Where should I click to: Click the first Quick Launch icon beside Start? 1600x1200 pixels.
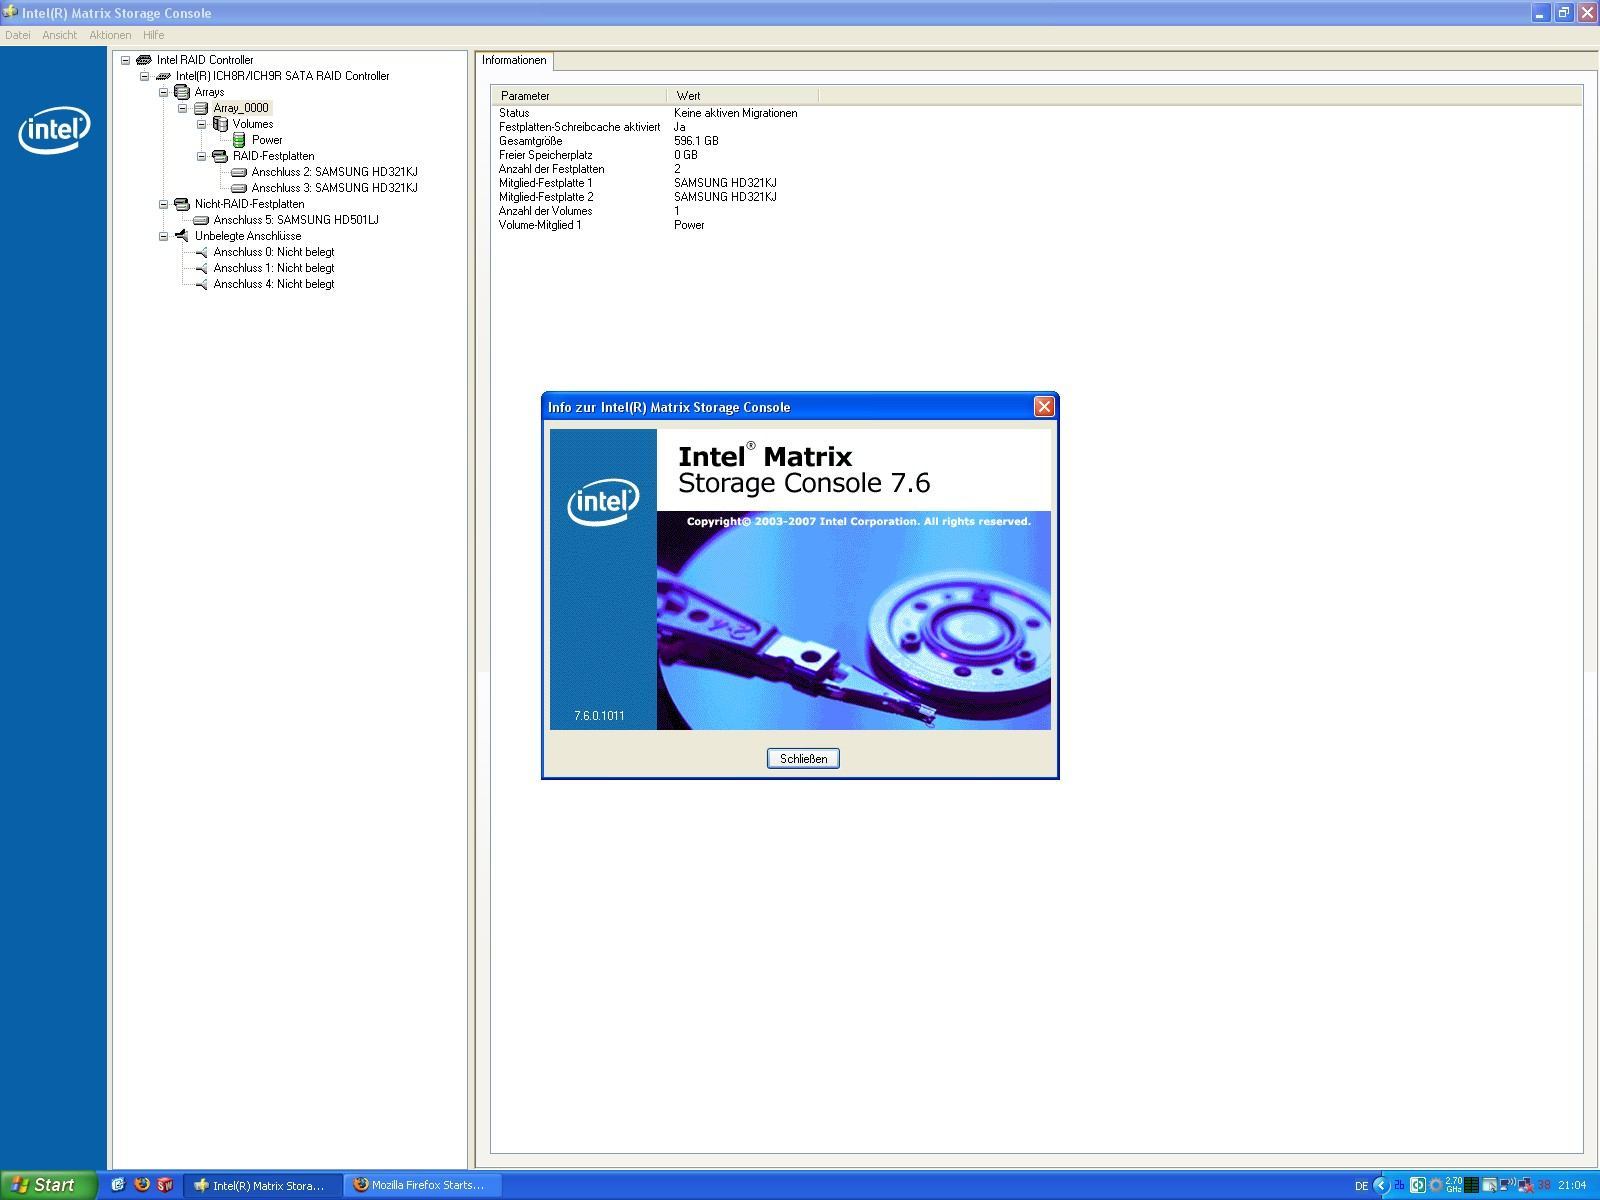(118, 1185)
